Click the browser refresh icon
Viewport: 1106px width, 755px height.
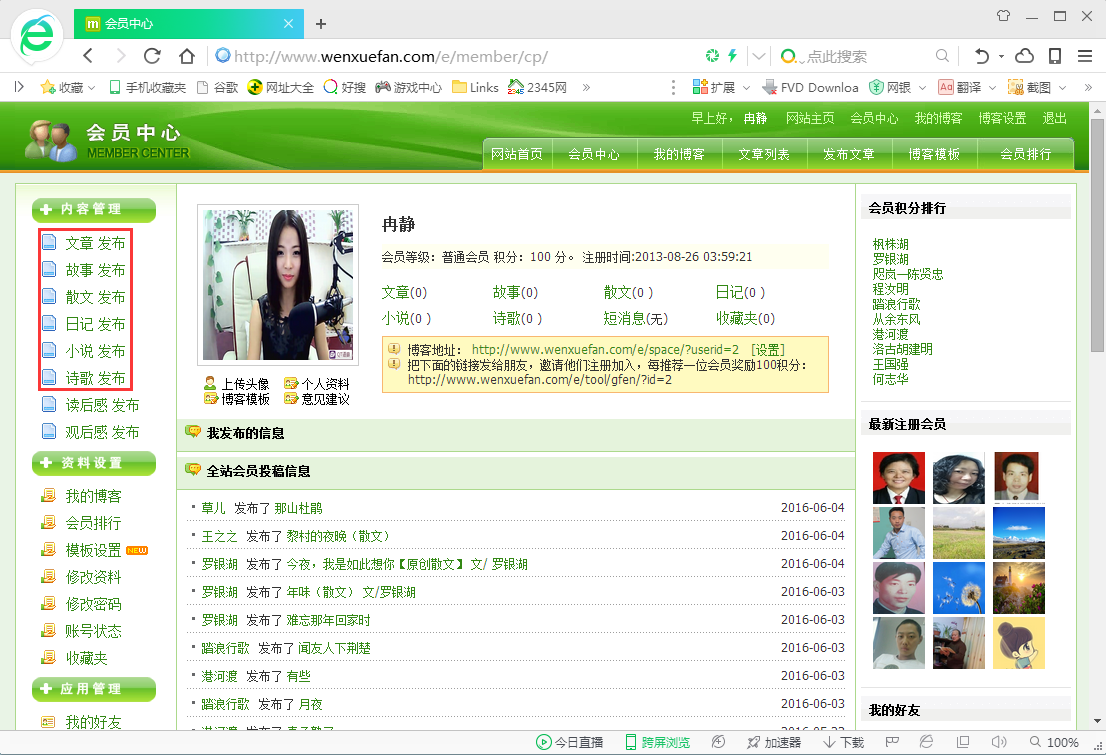(152, 56)
